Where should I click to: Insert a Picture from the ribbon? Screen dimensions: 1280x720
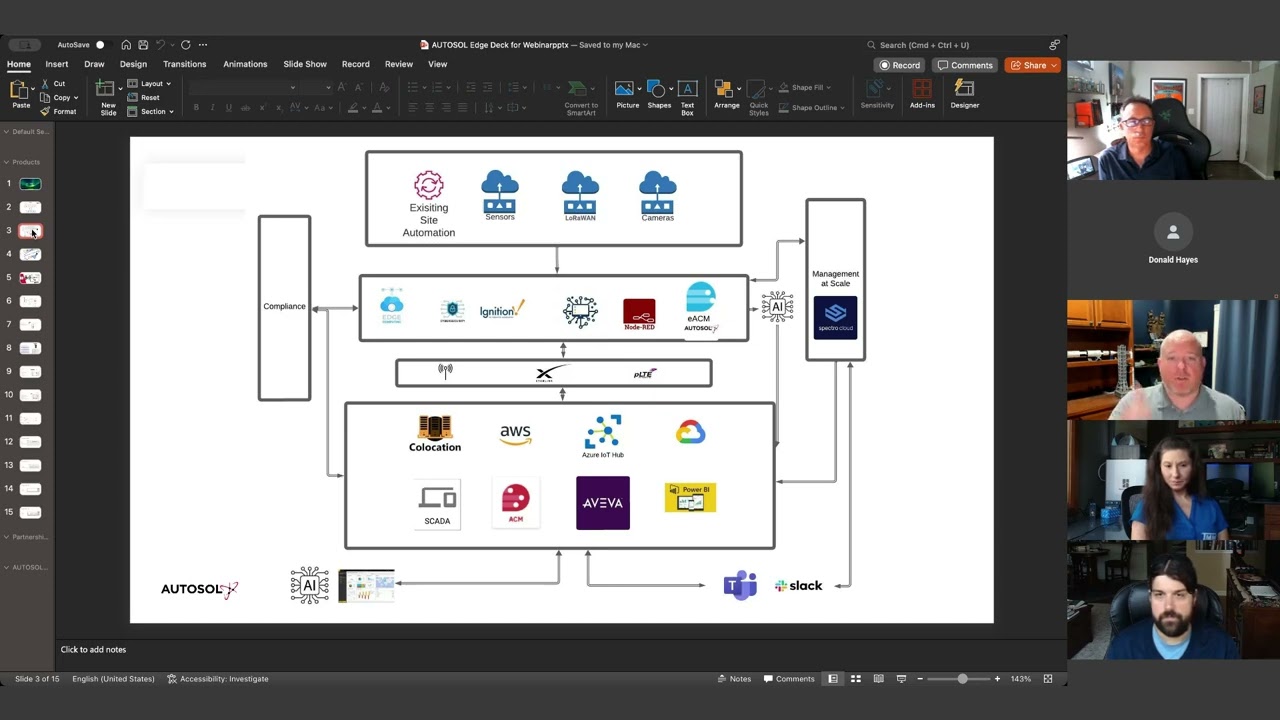[627, 94]
